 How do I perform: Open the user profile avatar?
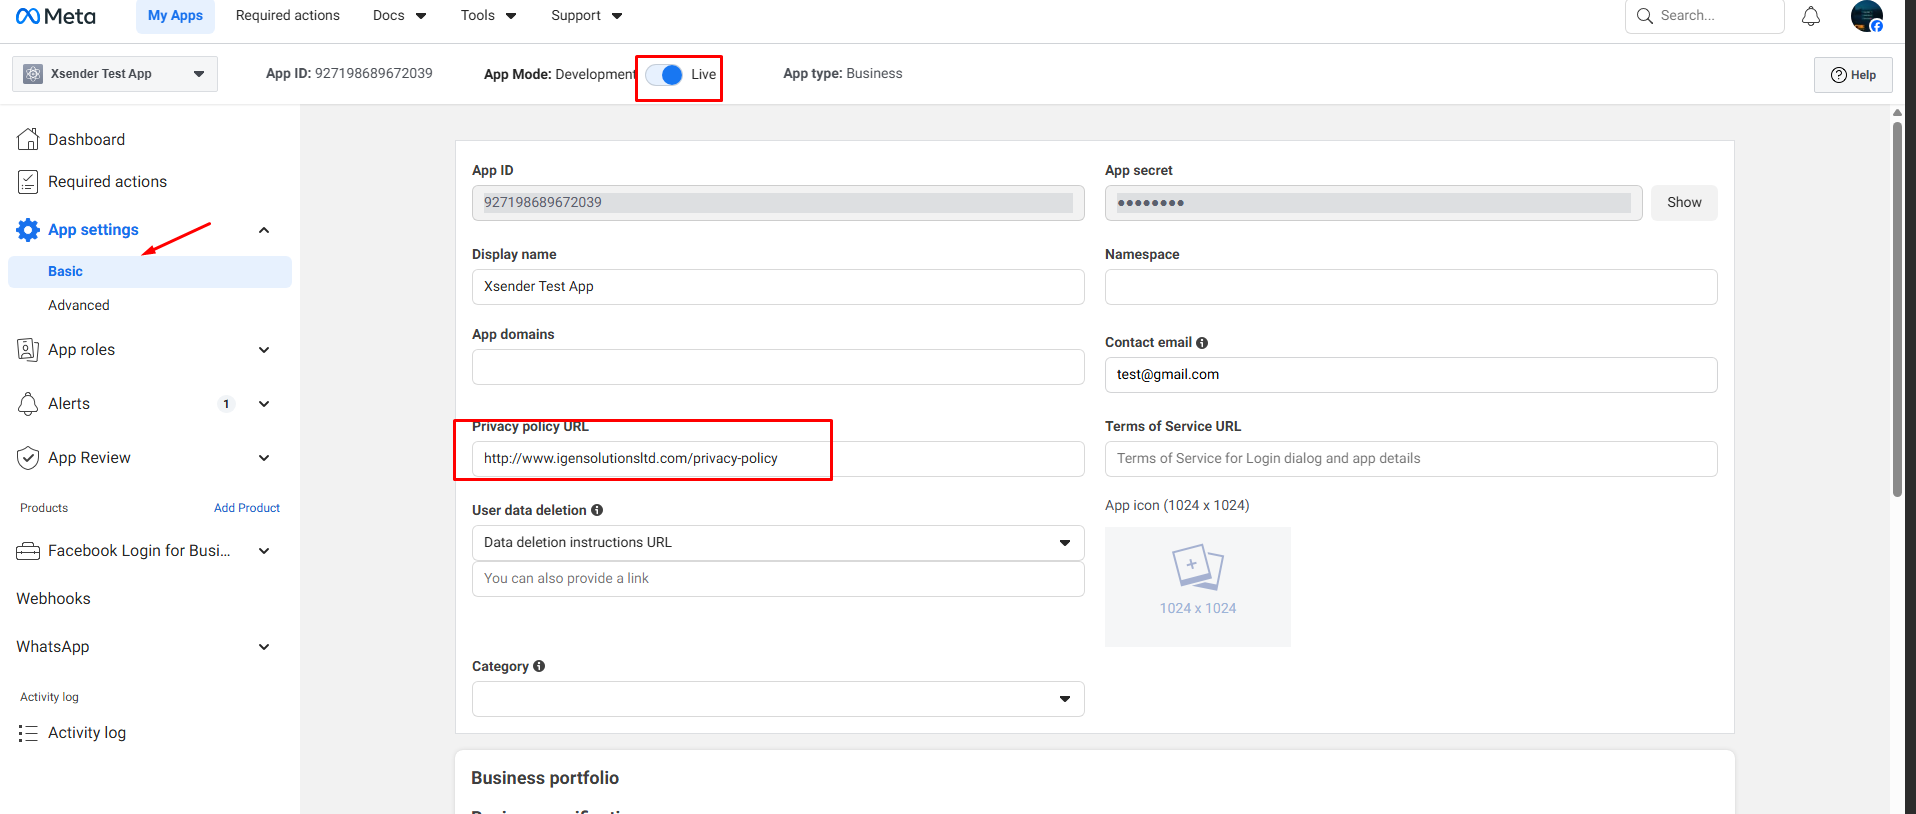(x=1866, y=16)
